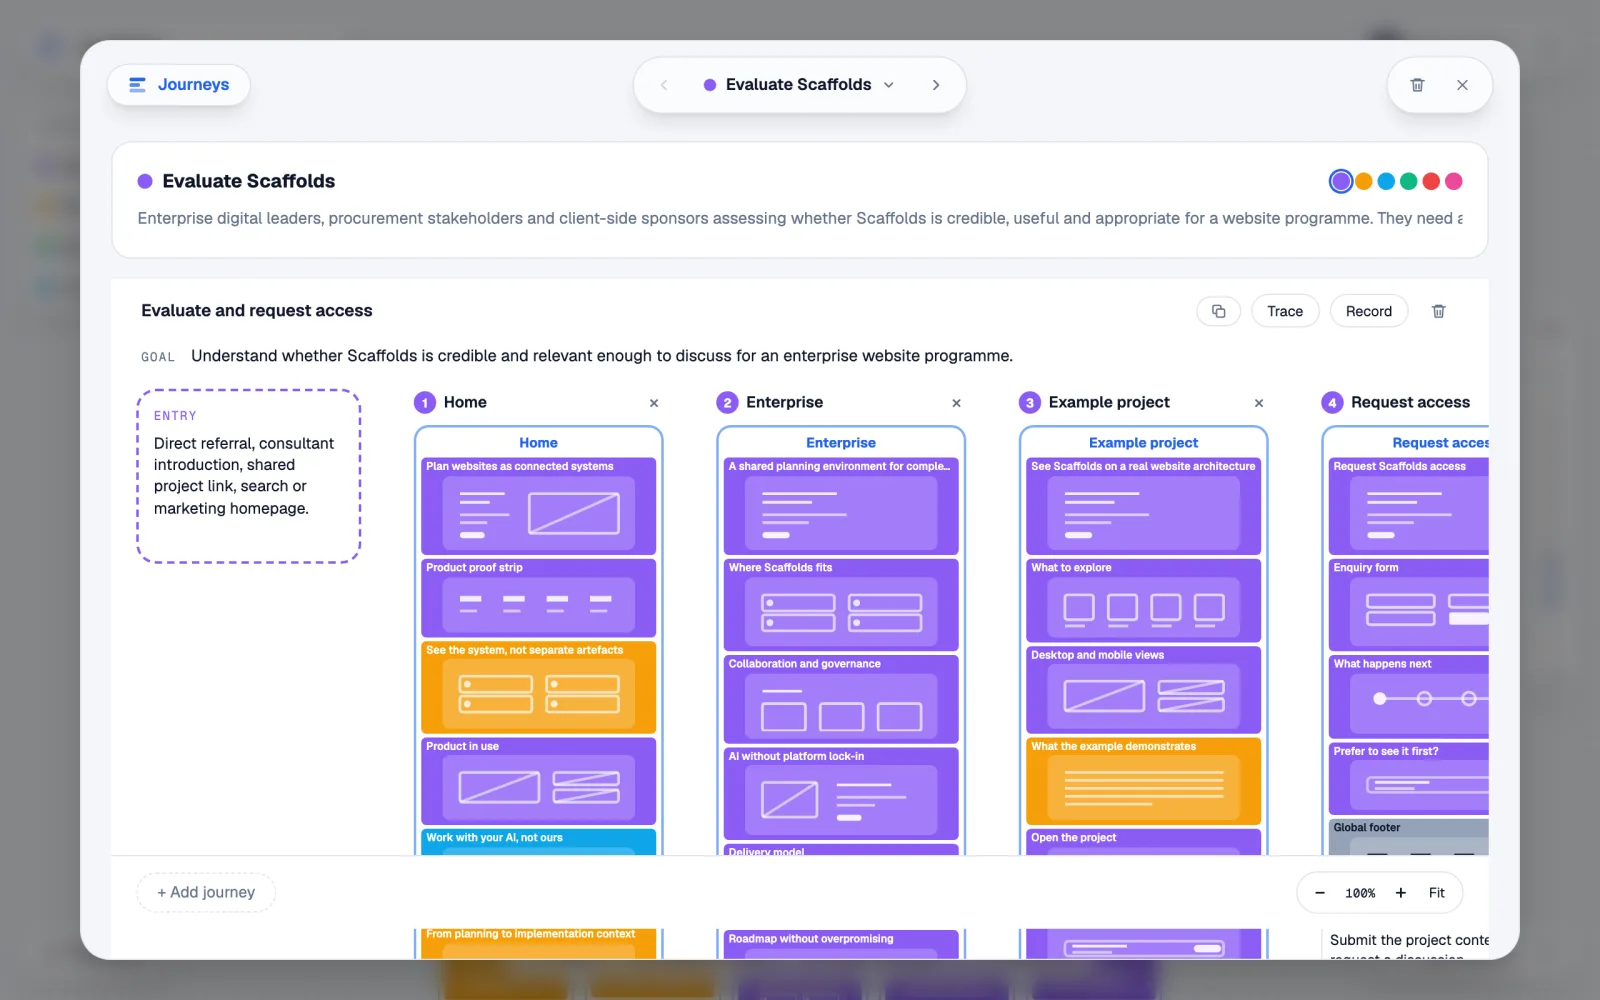Select 'Prefer to see it first?' section
Screen dimensions: 1600x1000
[x=1408, y=778]
